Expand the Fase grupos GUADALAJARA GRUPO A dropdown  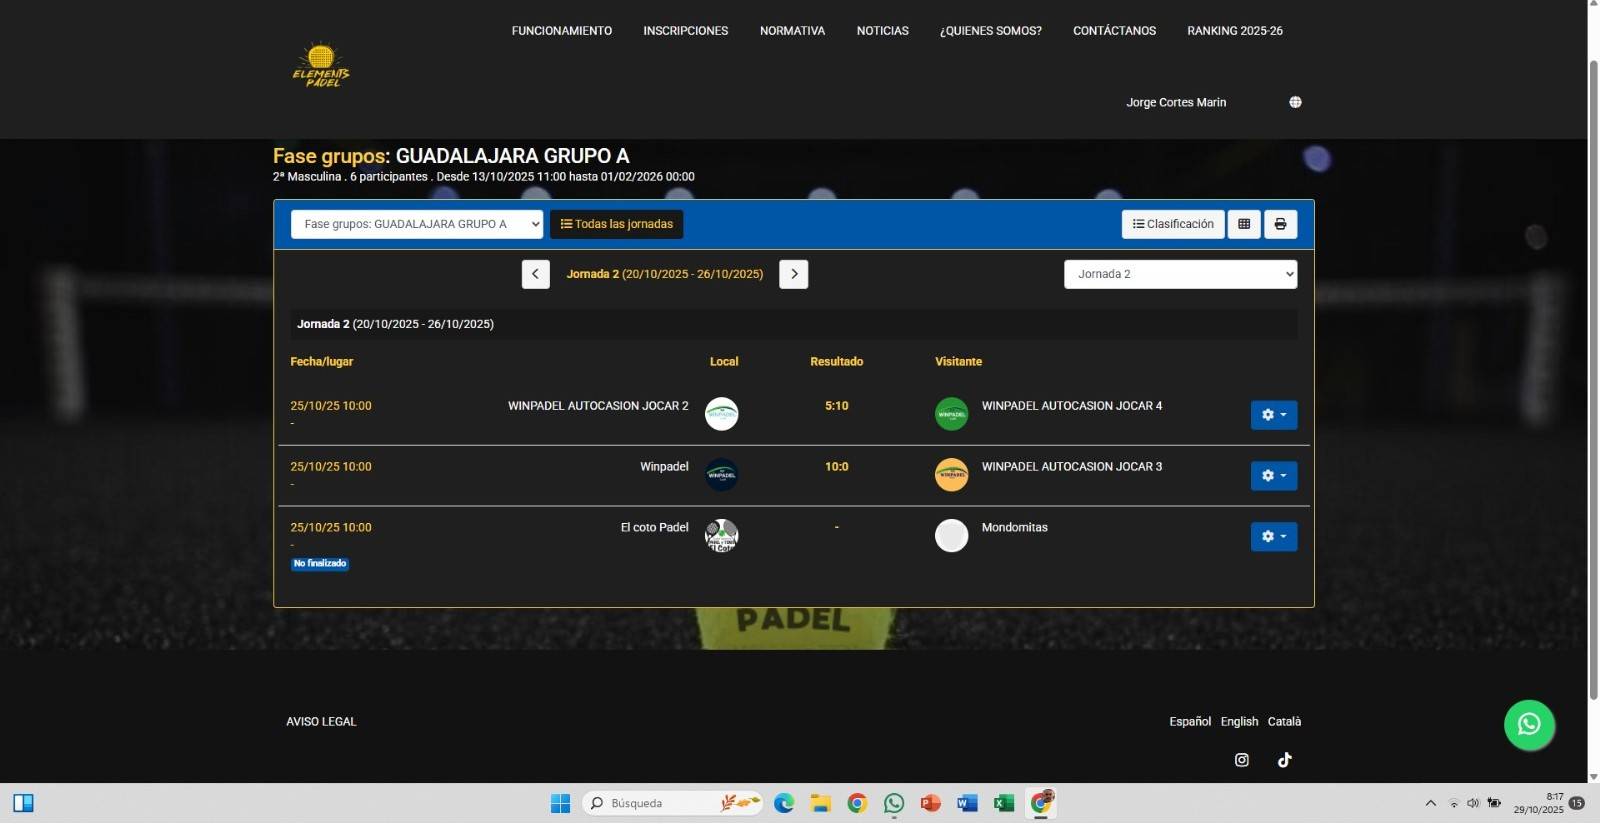point(416,224)
